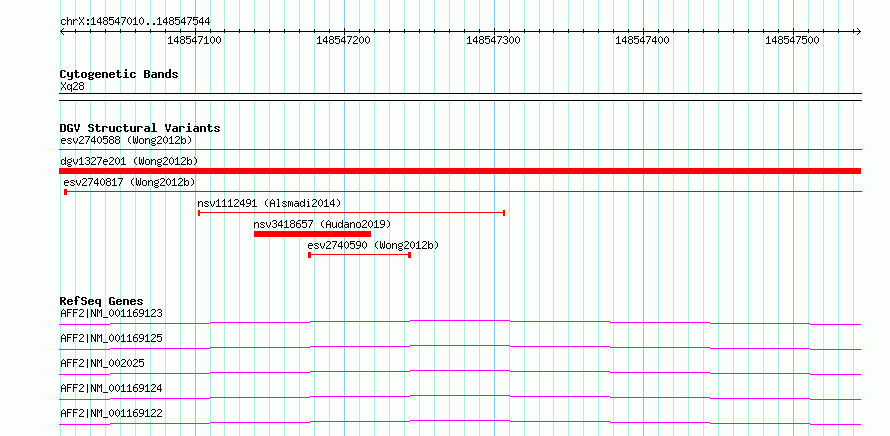Open transcript AFF2|NM_002025
Image resolution: width=890 pixels, height=436 pixels.
point(102,363)
